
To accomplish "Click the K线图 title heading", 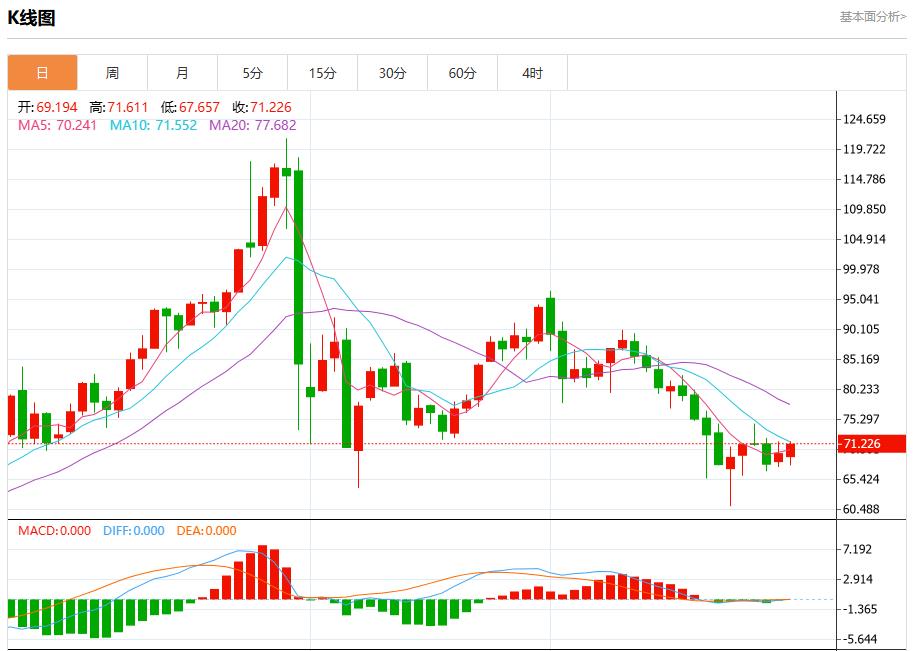I will (32, 18).
